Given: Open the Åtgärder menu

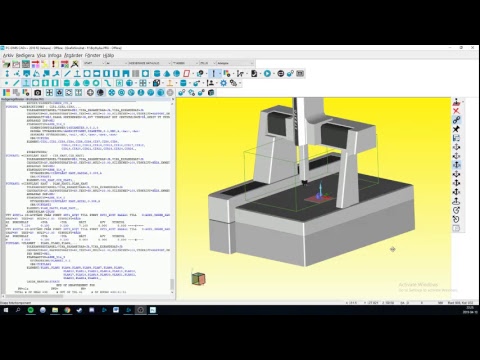Looking at the screenshot, I should [x=73, y=55].
